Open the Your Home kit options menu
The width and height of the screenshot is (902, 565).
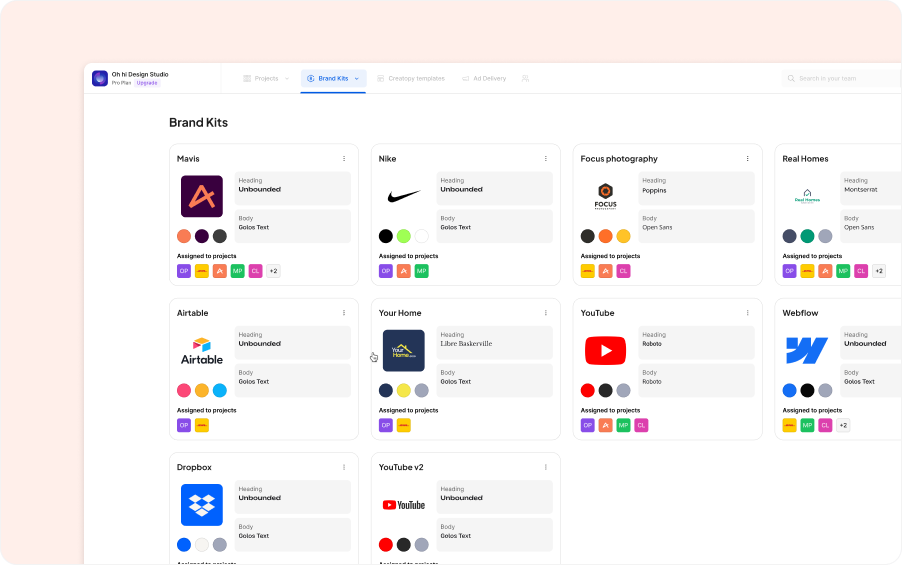(x=546, y=313)
